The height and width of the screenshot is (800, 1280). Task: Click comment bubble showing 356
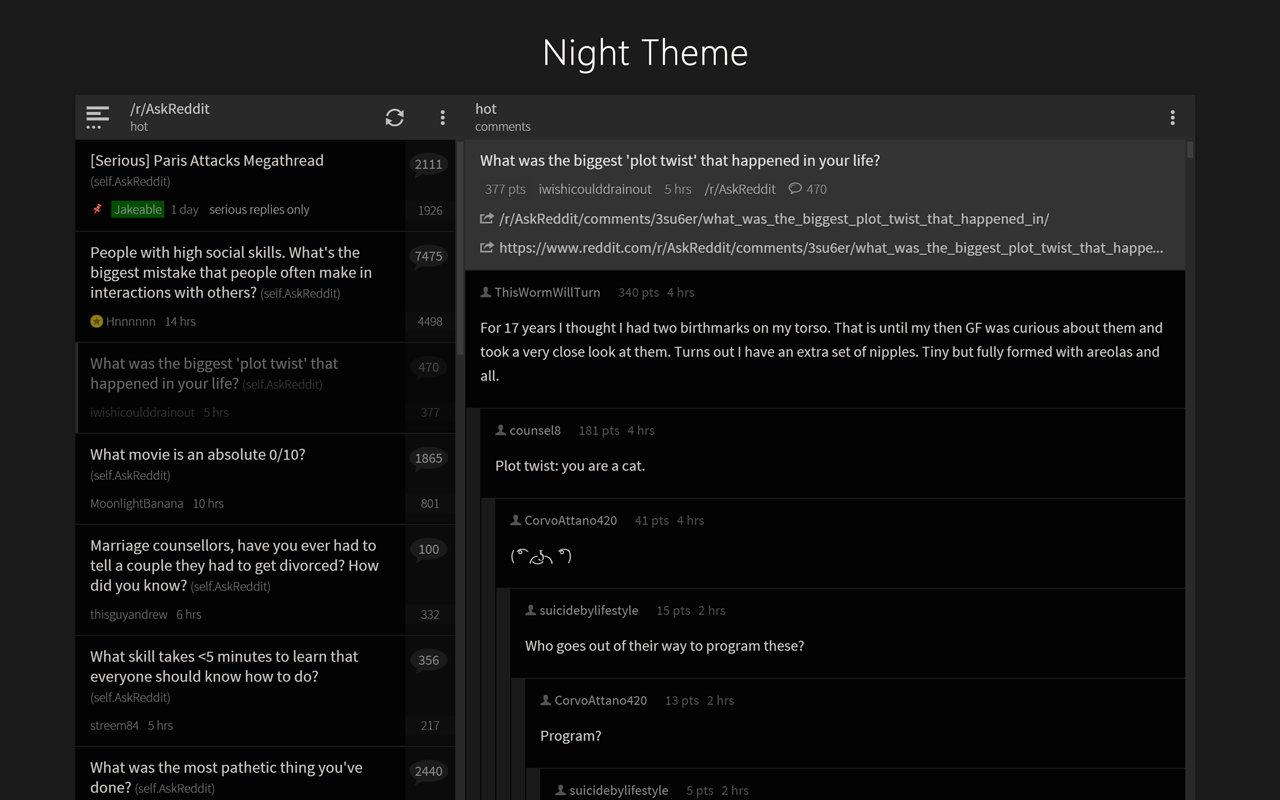(x=429, y=661)
